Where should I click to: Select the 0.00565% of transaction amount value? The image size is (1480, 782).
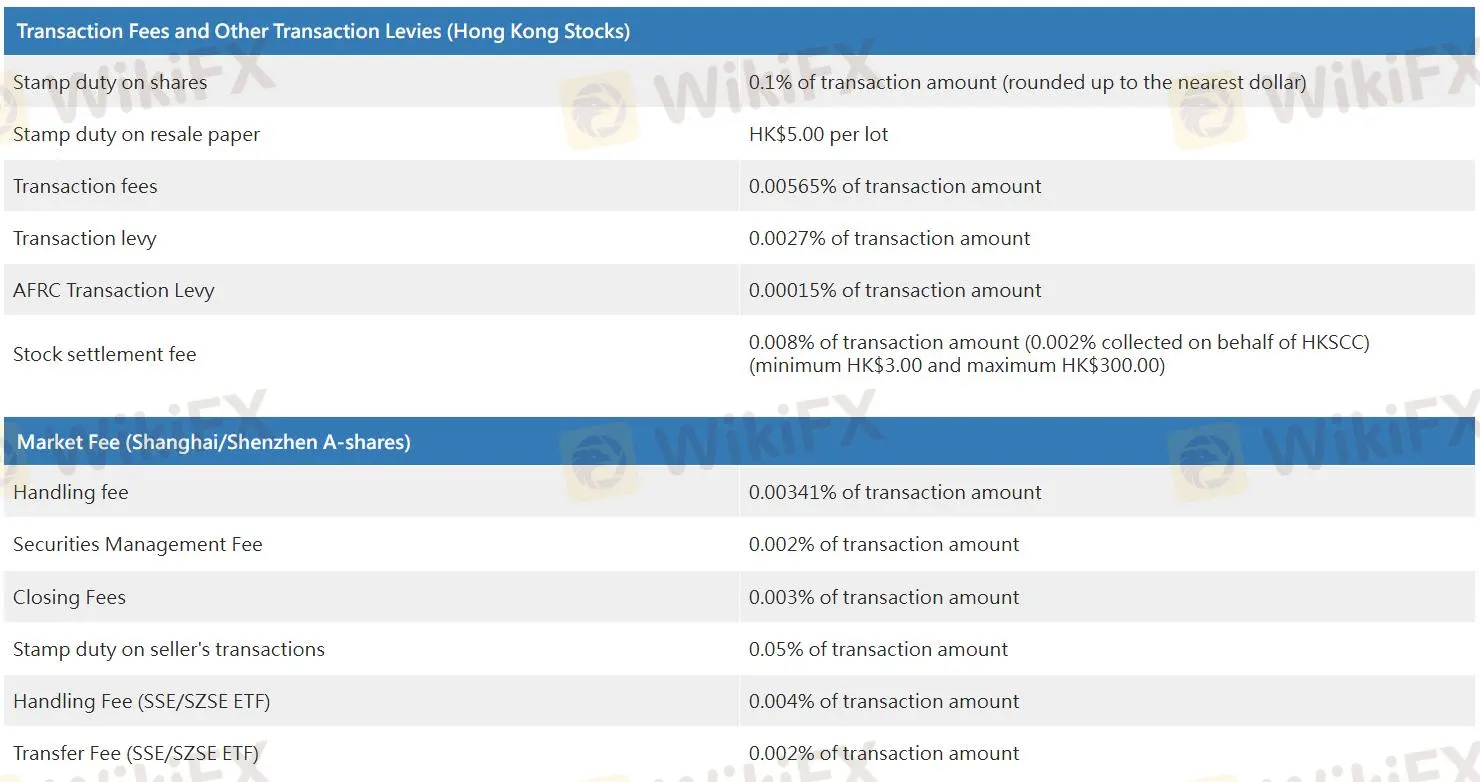895,186
